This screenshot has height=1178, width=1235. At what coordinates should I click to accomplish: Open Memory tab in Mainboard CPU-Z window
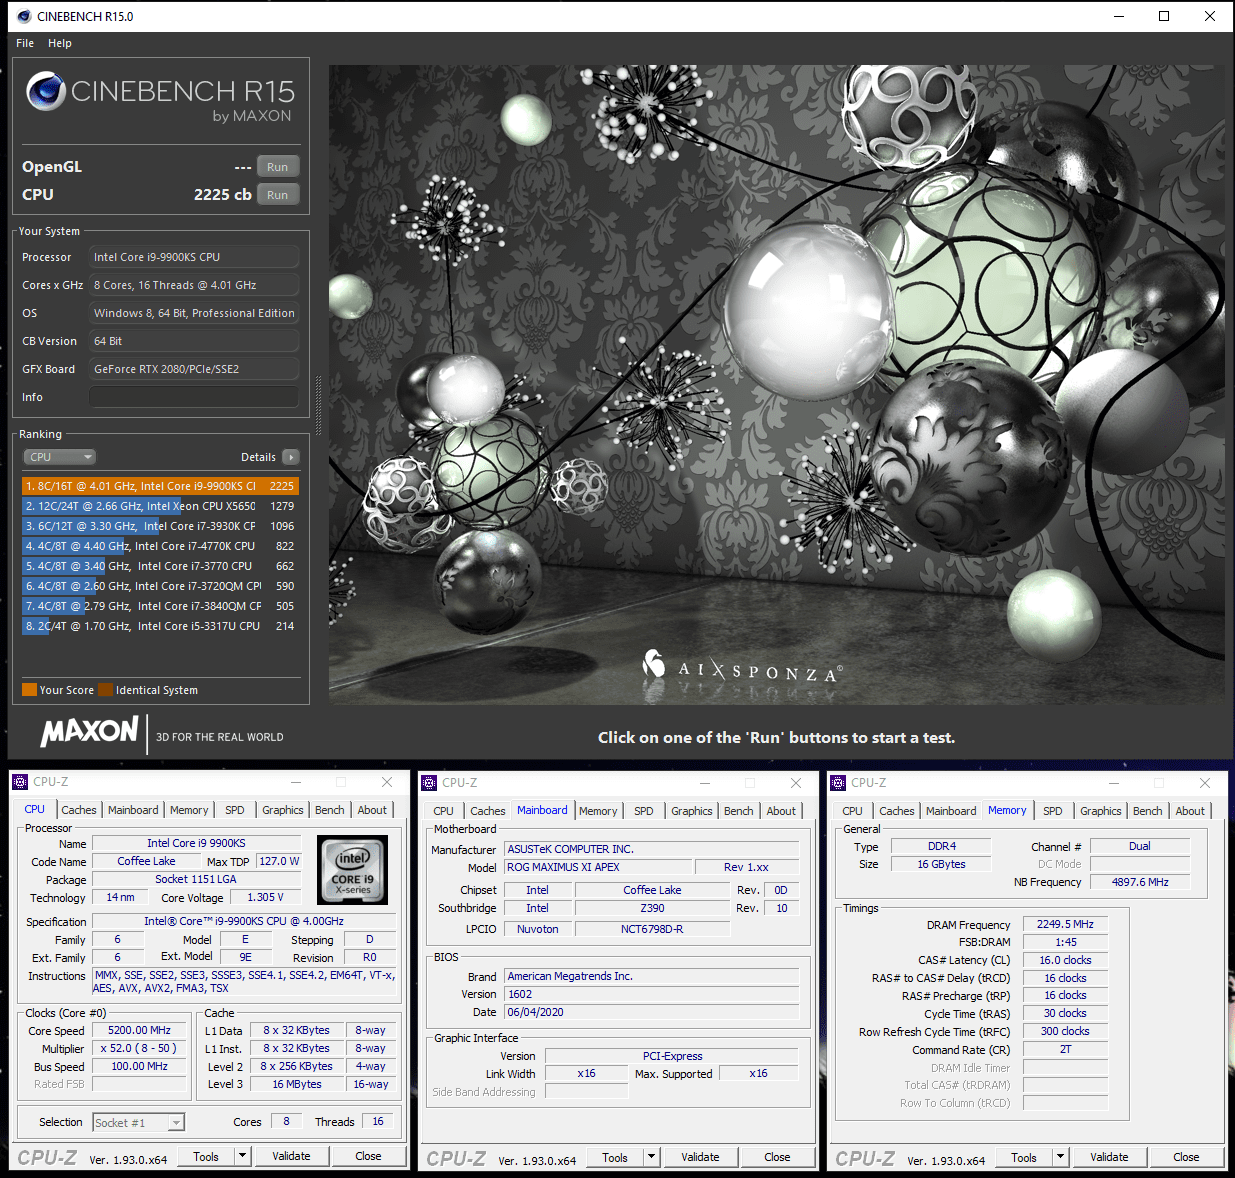(x=598, y=811)
